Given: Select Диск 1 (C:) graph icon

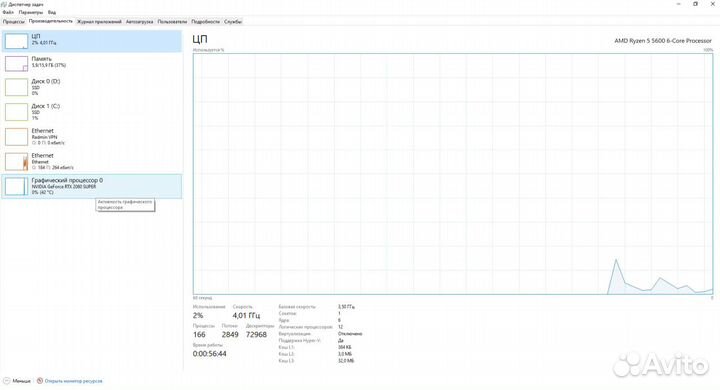Looking at the screenshot, I should [x=17, y=112].
